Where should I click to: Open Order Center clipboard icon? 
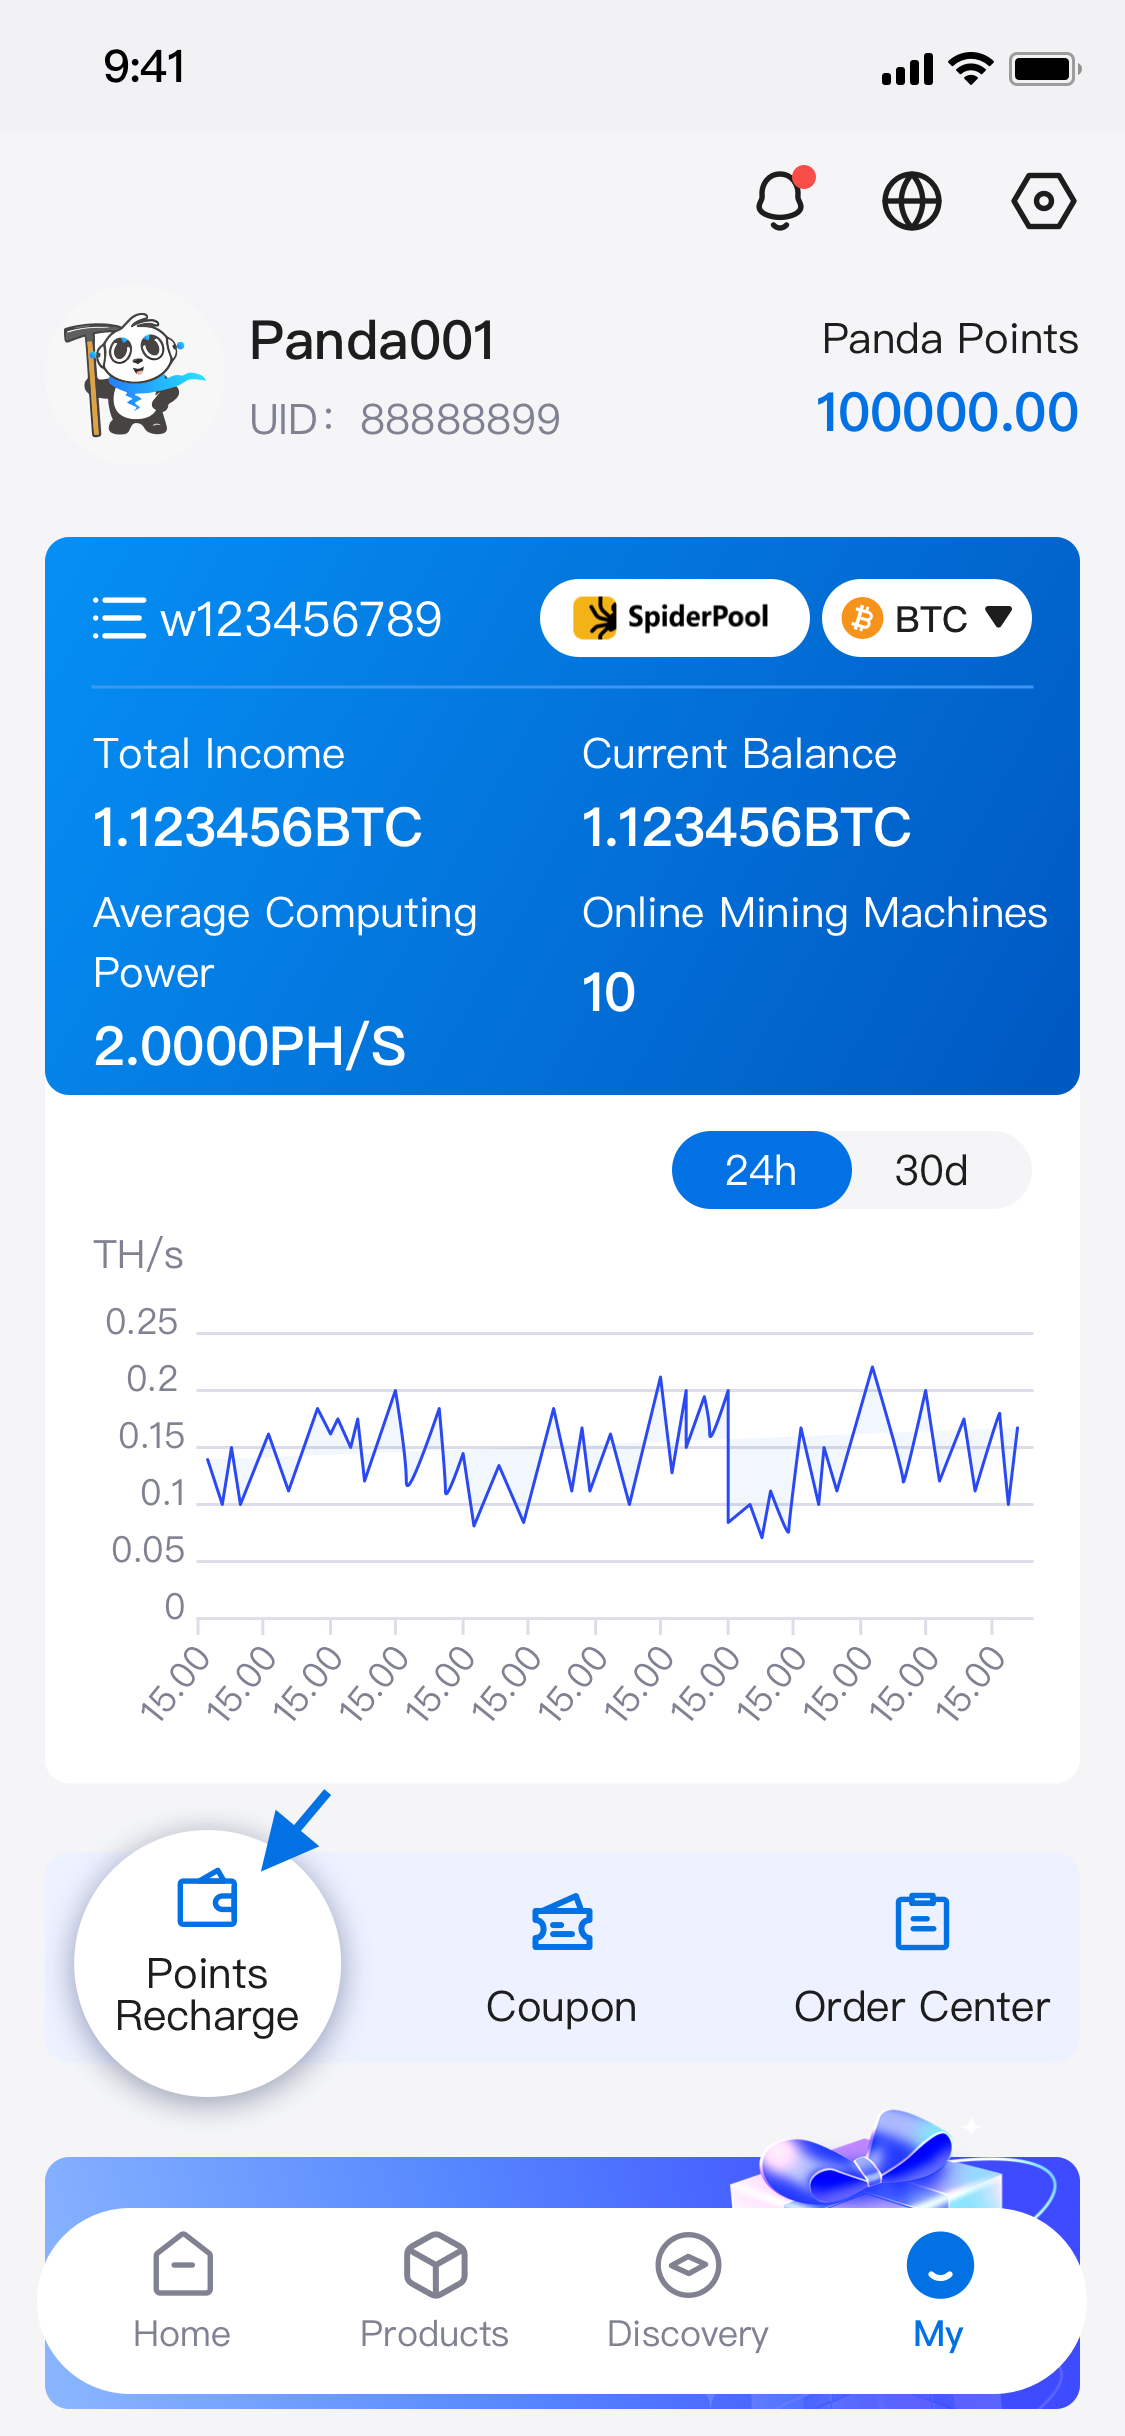pos(922,1922)
